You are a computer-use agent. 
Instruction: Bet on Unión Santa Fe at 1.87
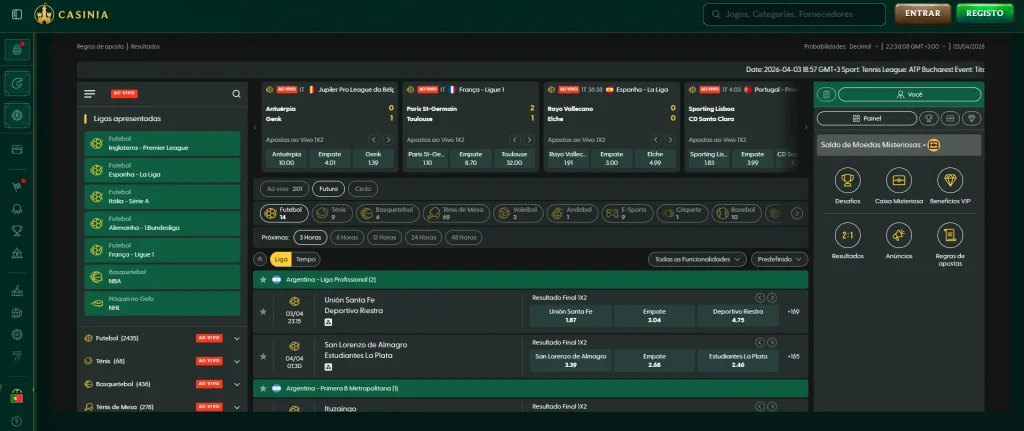[x=571, y=316]
